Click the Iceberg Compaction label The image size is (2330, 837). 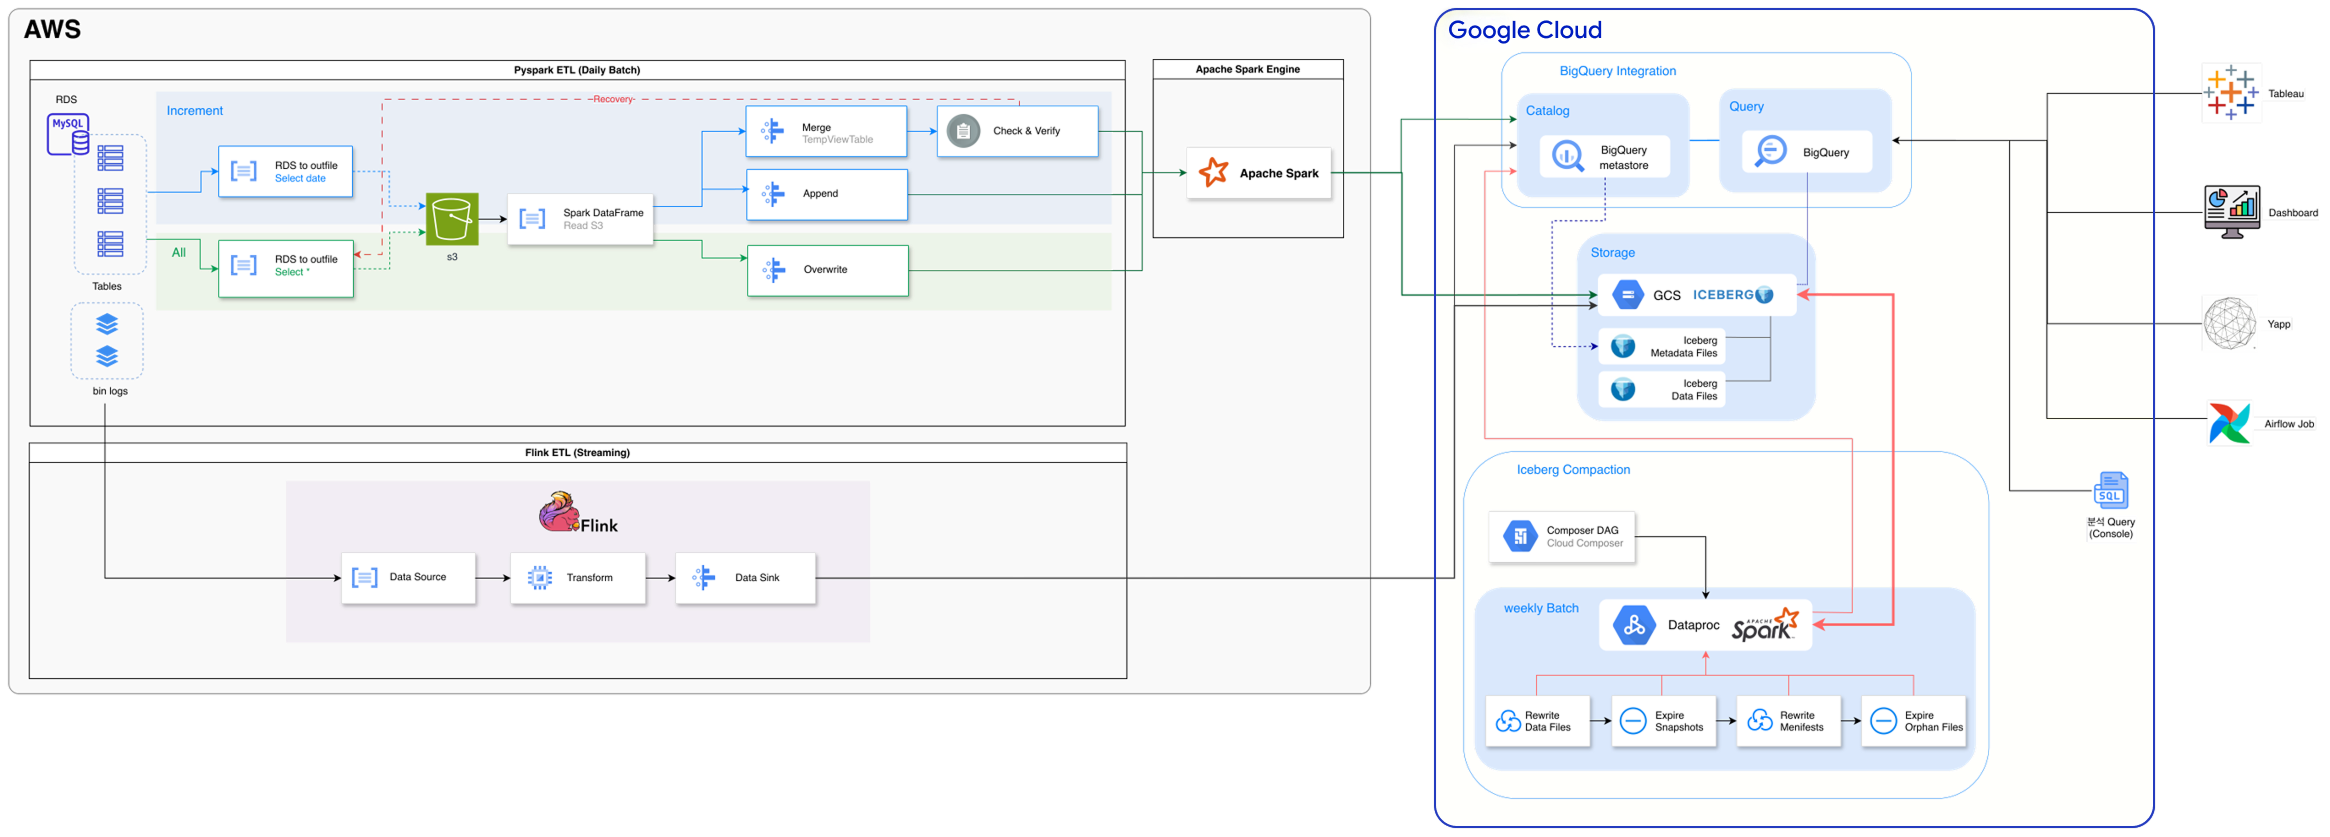pyautogui.click(x=1573, y=469)
